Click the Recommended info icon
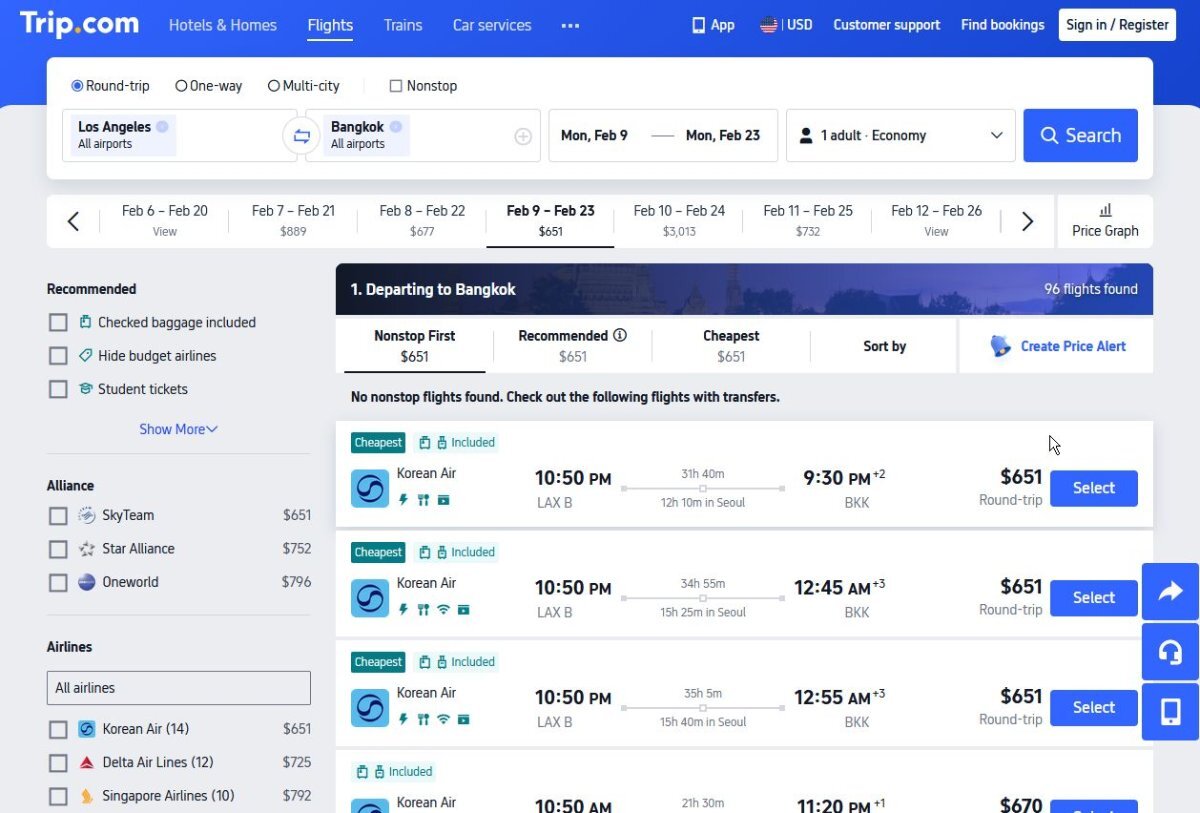Viewport: 1200px width, 813px height. point(620,336)
